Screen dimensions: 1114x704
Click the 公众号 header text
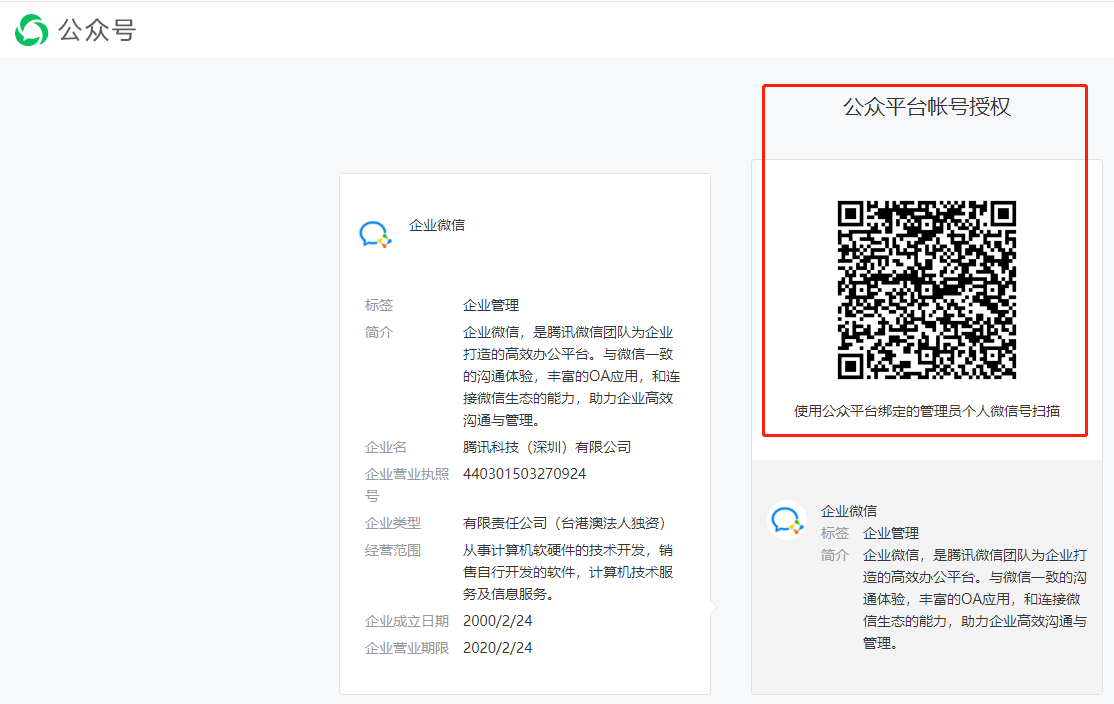97,31
